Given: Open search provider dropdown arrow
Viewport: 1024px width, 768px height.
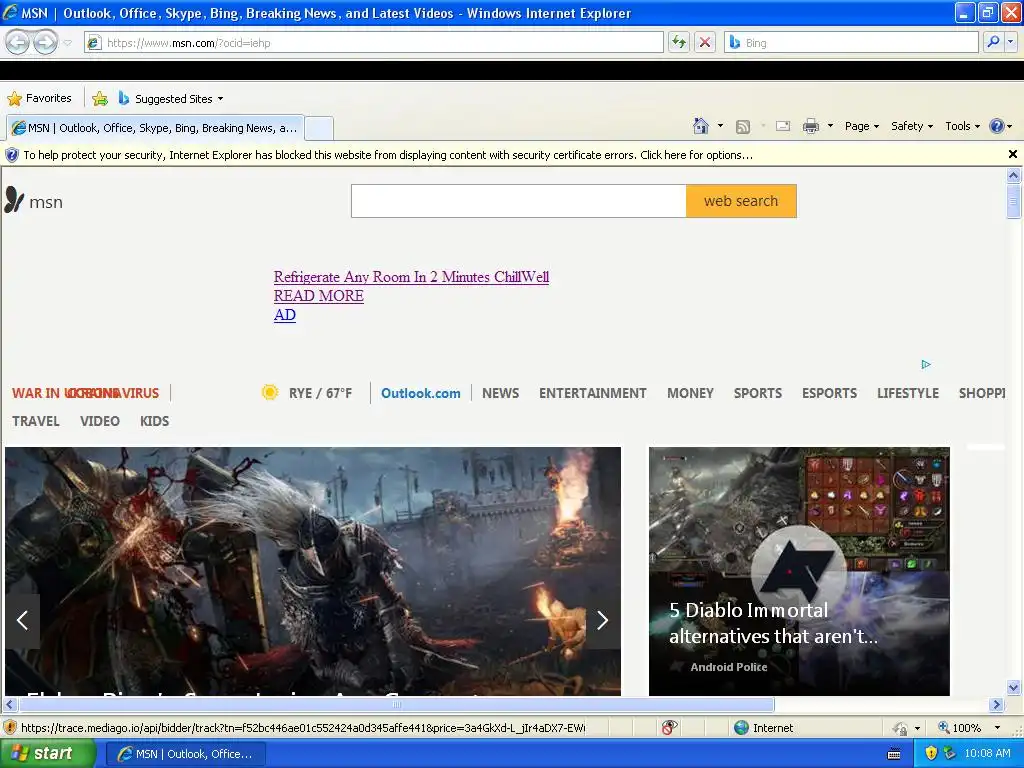Looking at the screenshot, I should pyautogui.click(x=1011, y=42).
